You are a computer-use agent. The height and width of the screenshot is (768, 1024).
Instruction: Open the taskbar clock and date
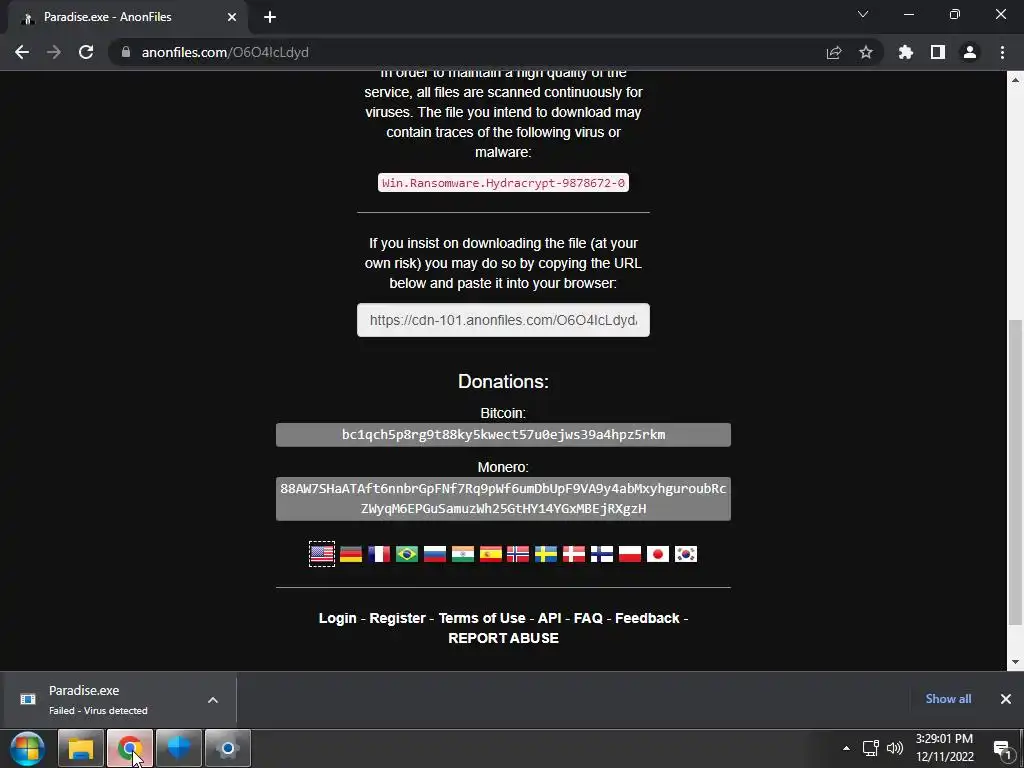pos(944,748)
